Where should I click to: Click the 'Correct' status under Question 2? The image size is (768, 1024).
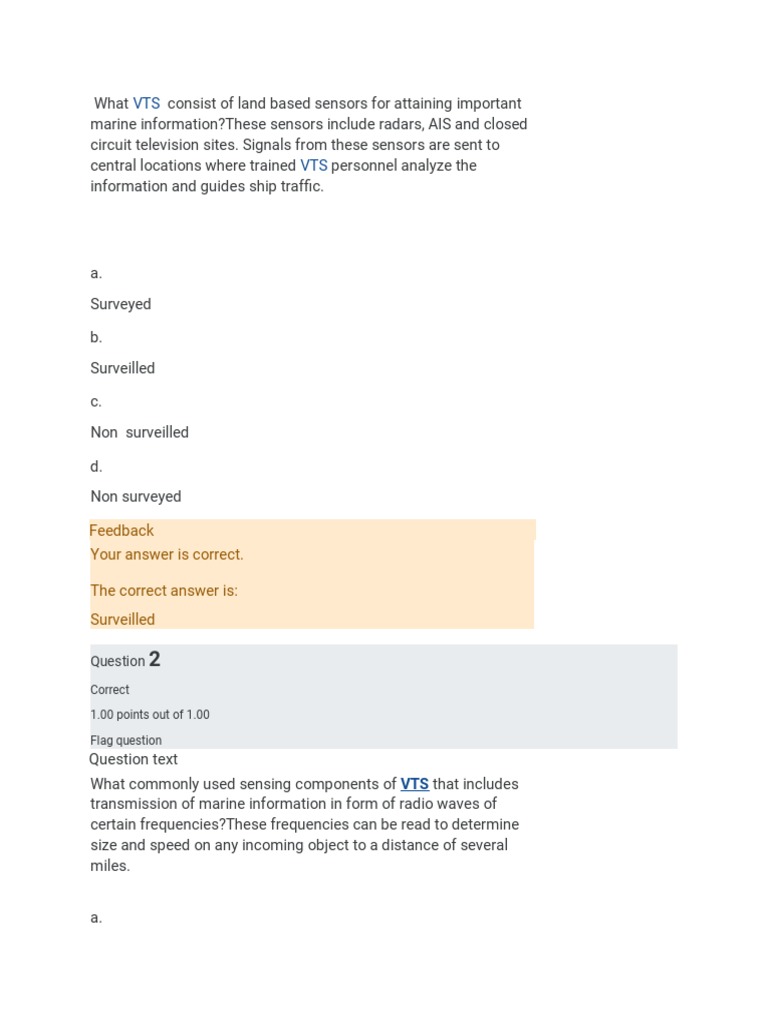pos(110,690)
